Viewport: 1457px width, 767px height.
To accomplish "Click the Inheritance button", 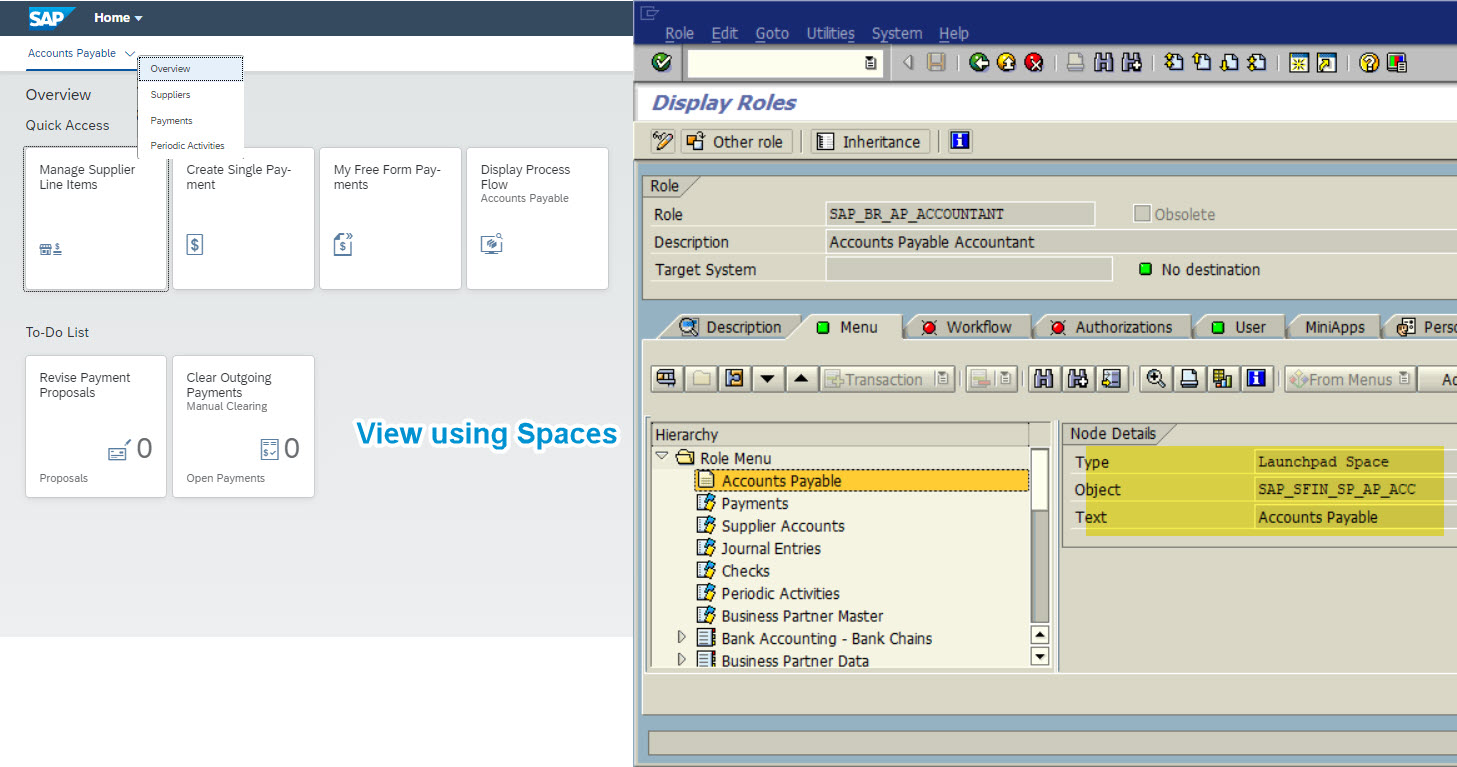I will (870, 142).
